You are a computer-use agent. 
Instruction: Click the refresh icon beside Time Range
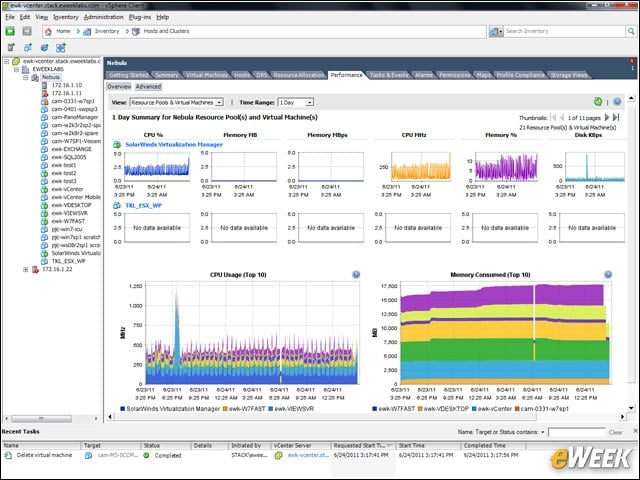tap(598, 102)
